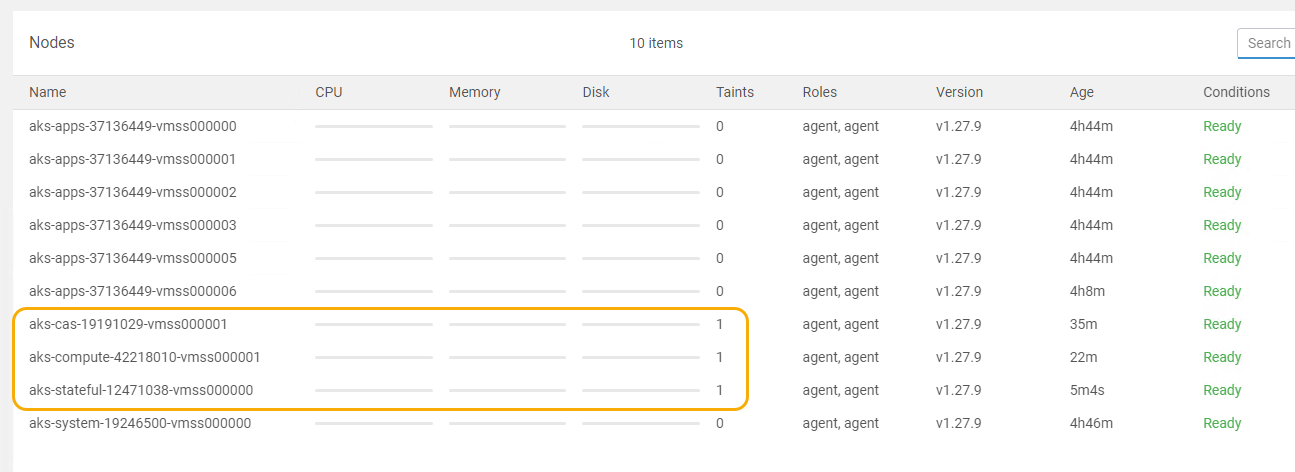The image size is (1295, 472).
Task: Sort nodes by Age column
Action: tap(1082, 92)
